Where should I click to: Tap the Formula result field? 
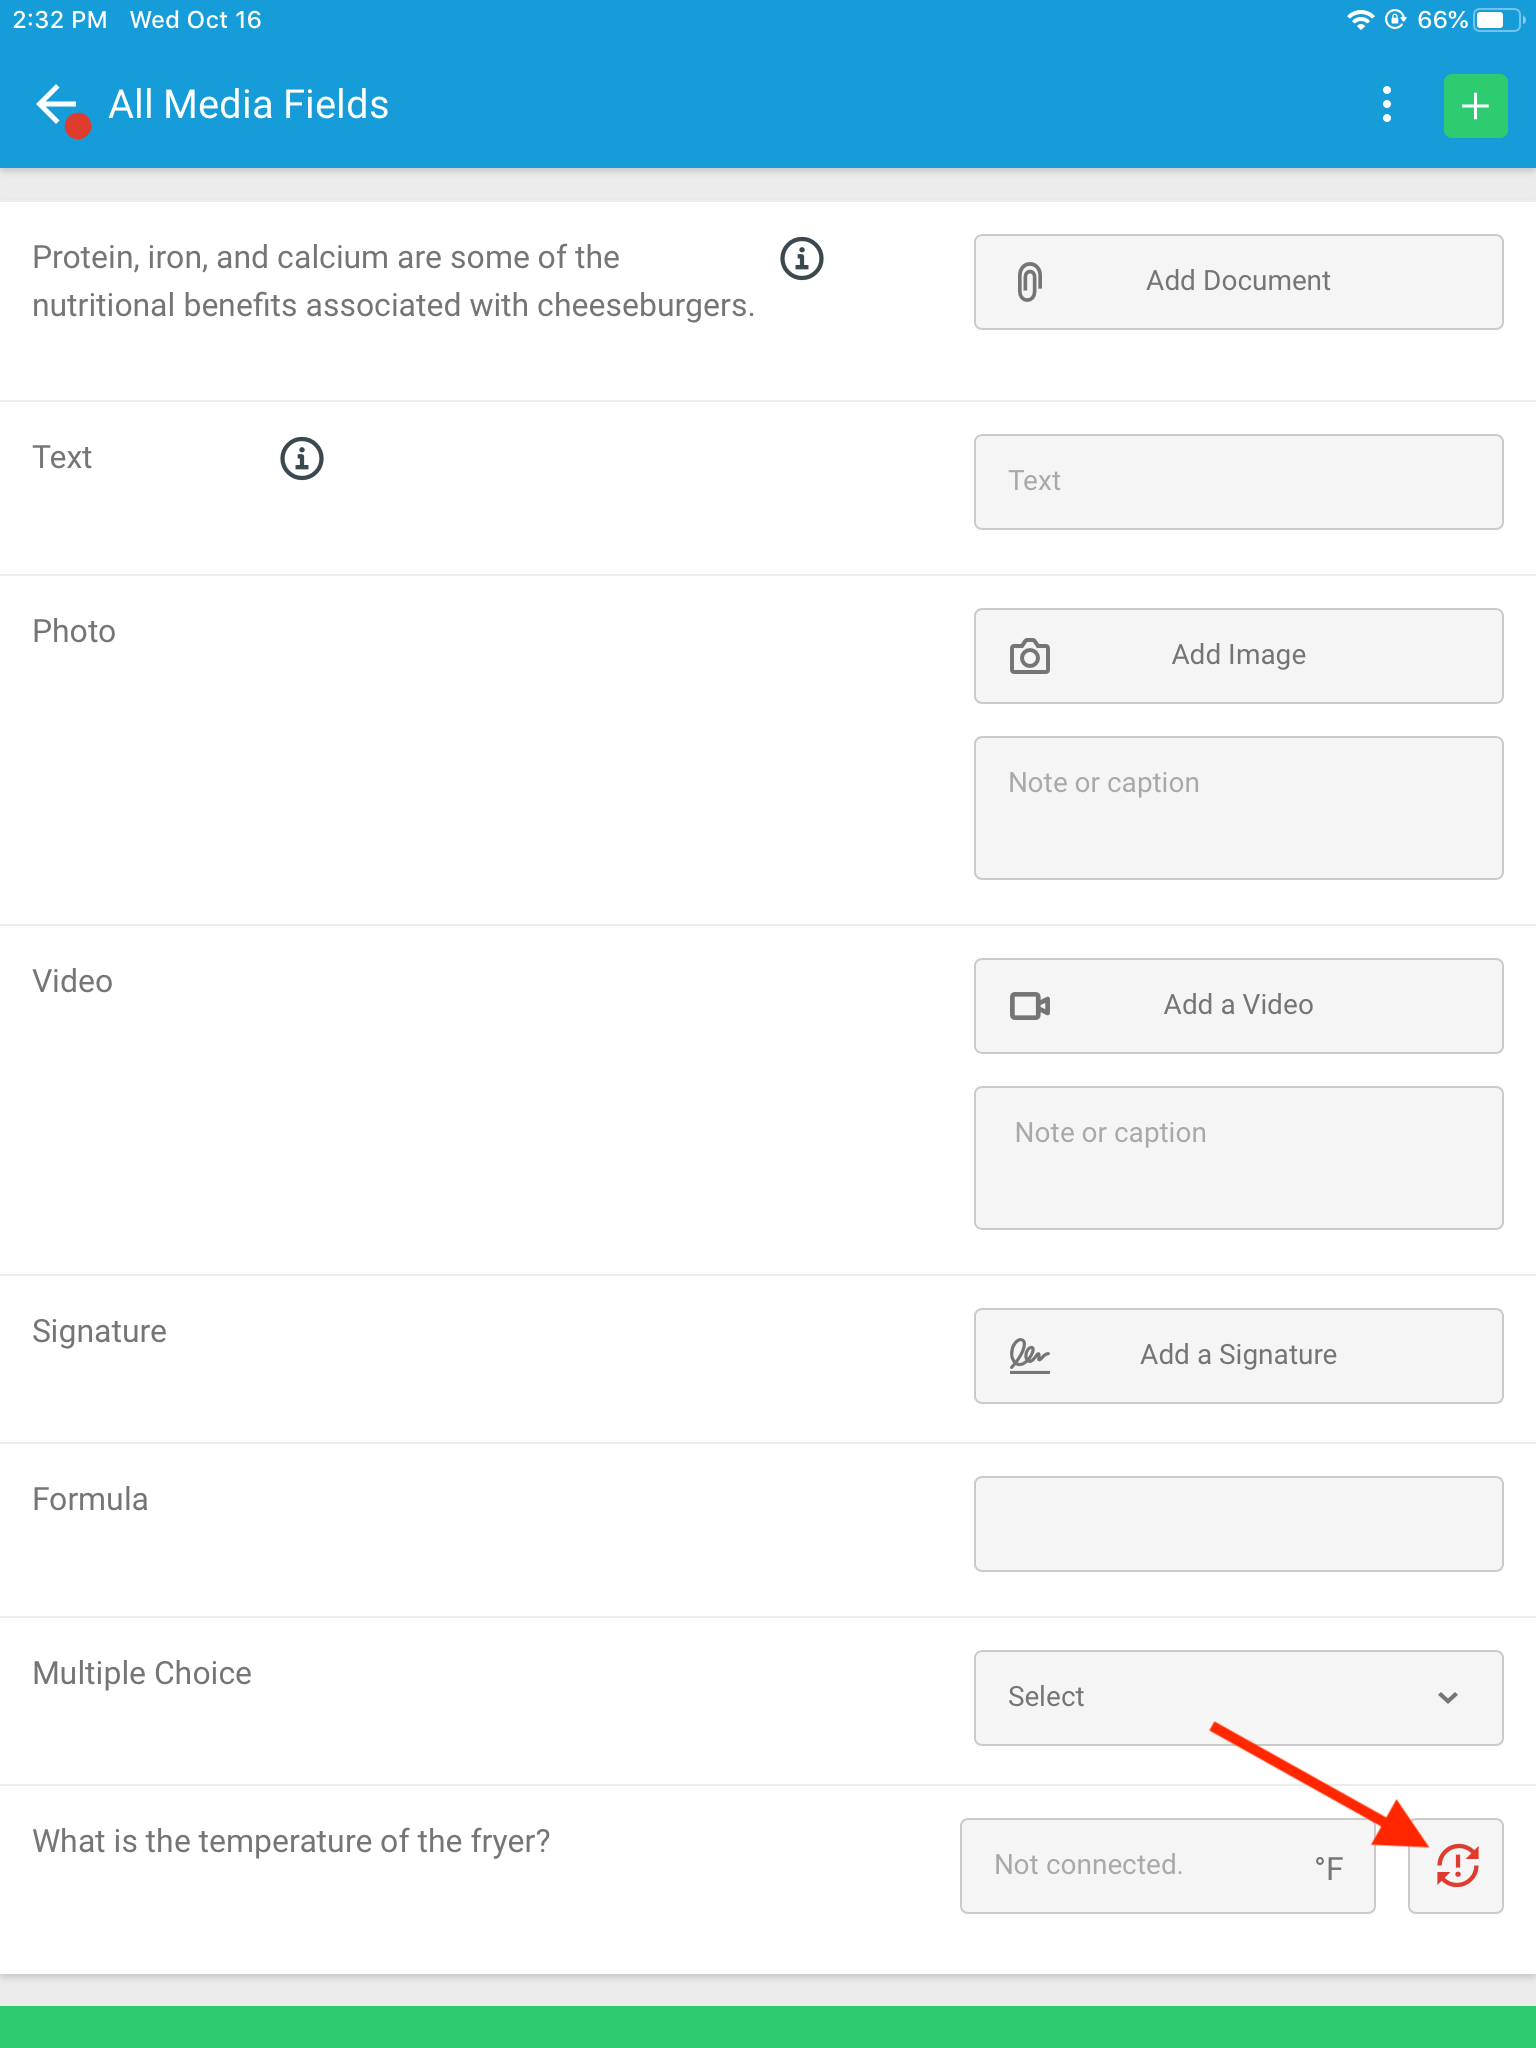tap(1238, 1524)
